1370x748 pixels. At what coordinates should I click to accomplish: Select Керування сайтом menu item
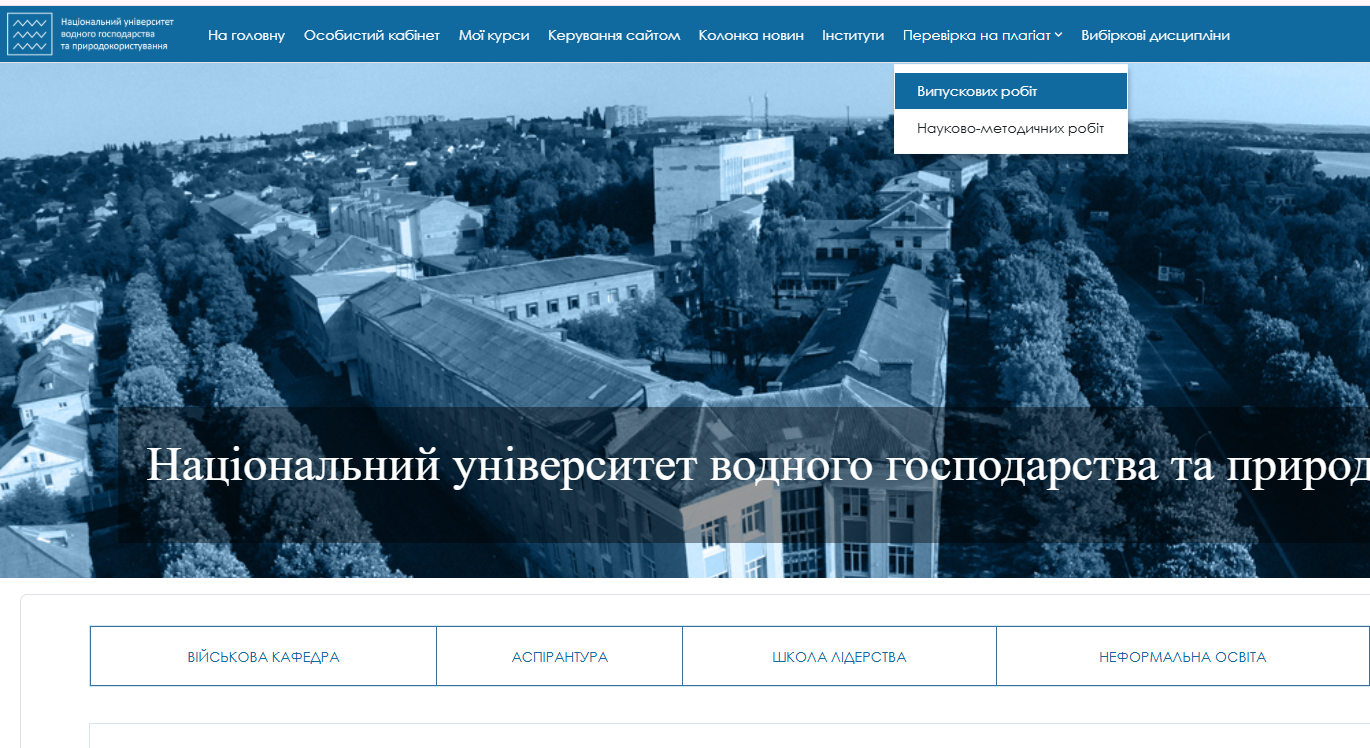[x=613, y=35]
